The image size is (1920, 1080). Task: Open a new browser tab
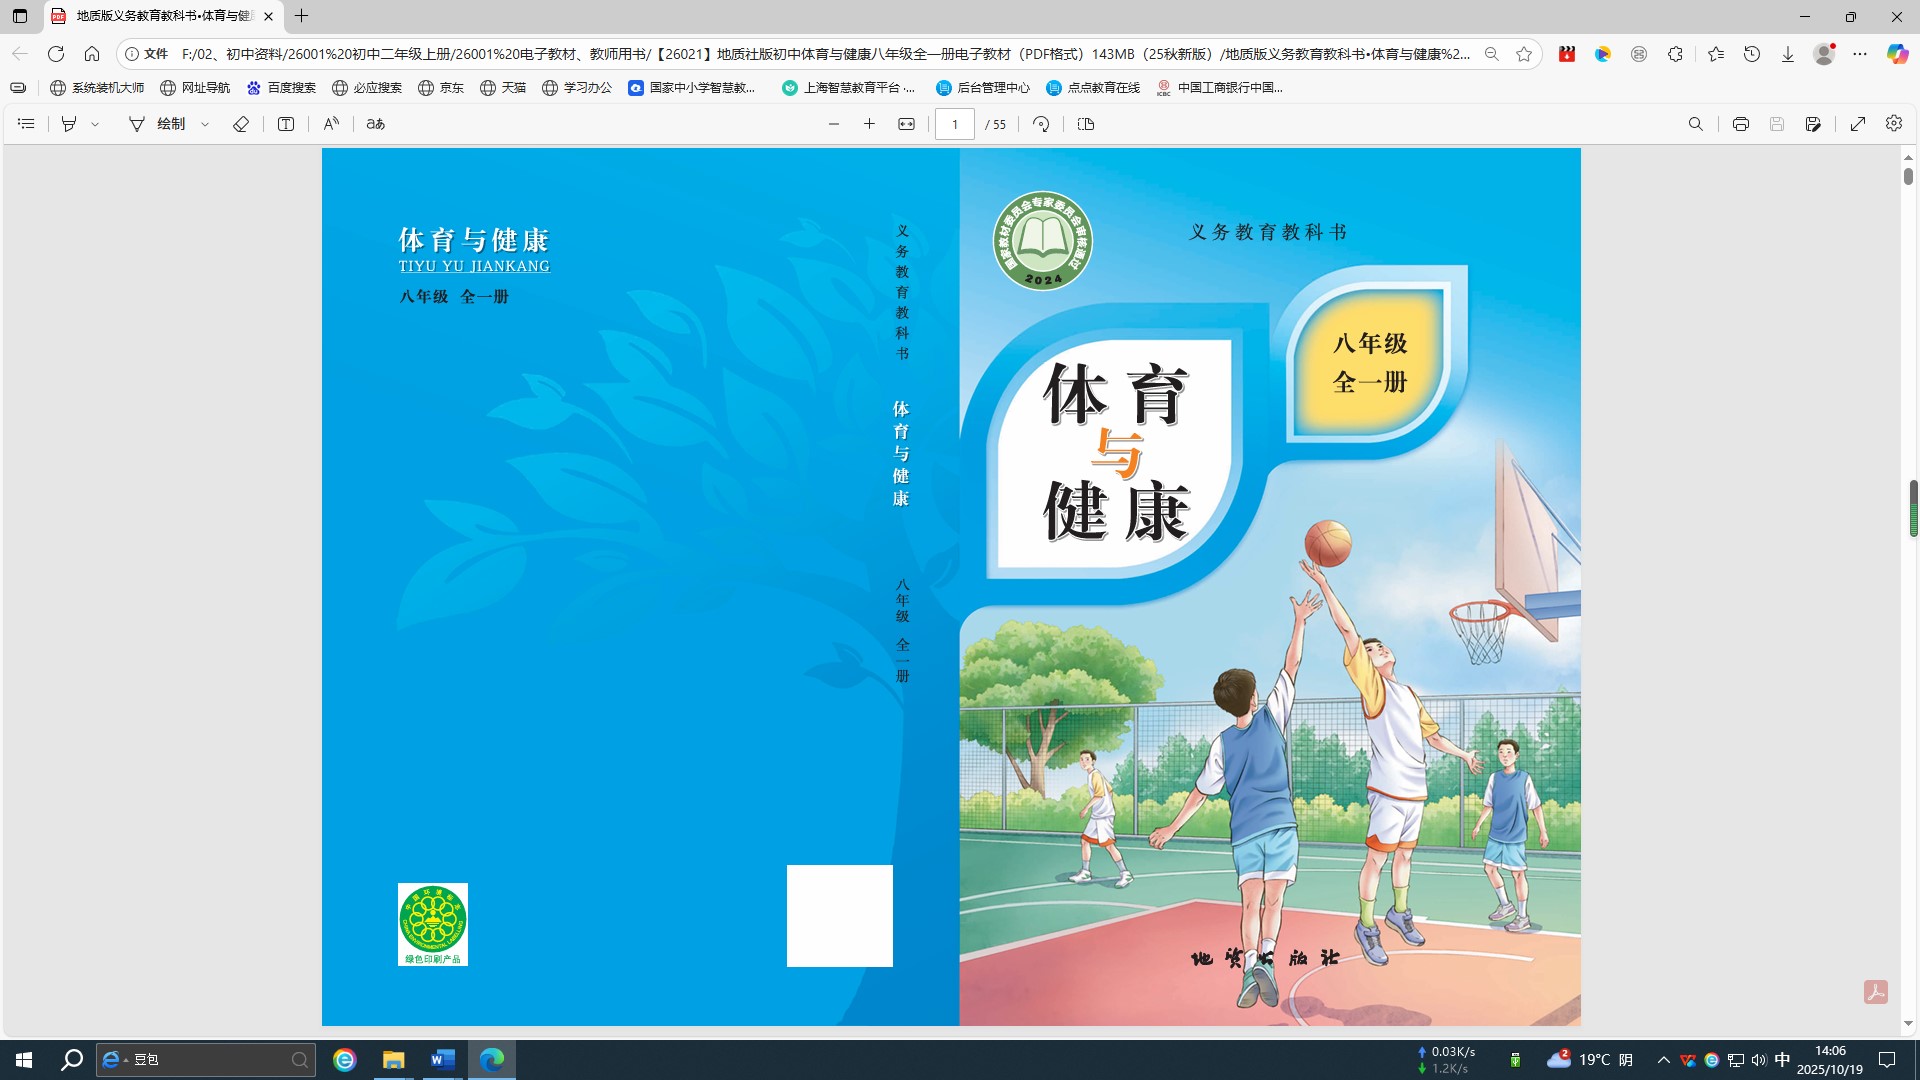pyautogui.click(x=301, y=16)
